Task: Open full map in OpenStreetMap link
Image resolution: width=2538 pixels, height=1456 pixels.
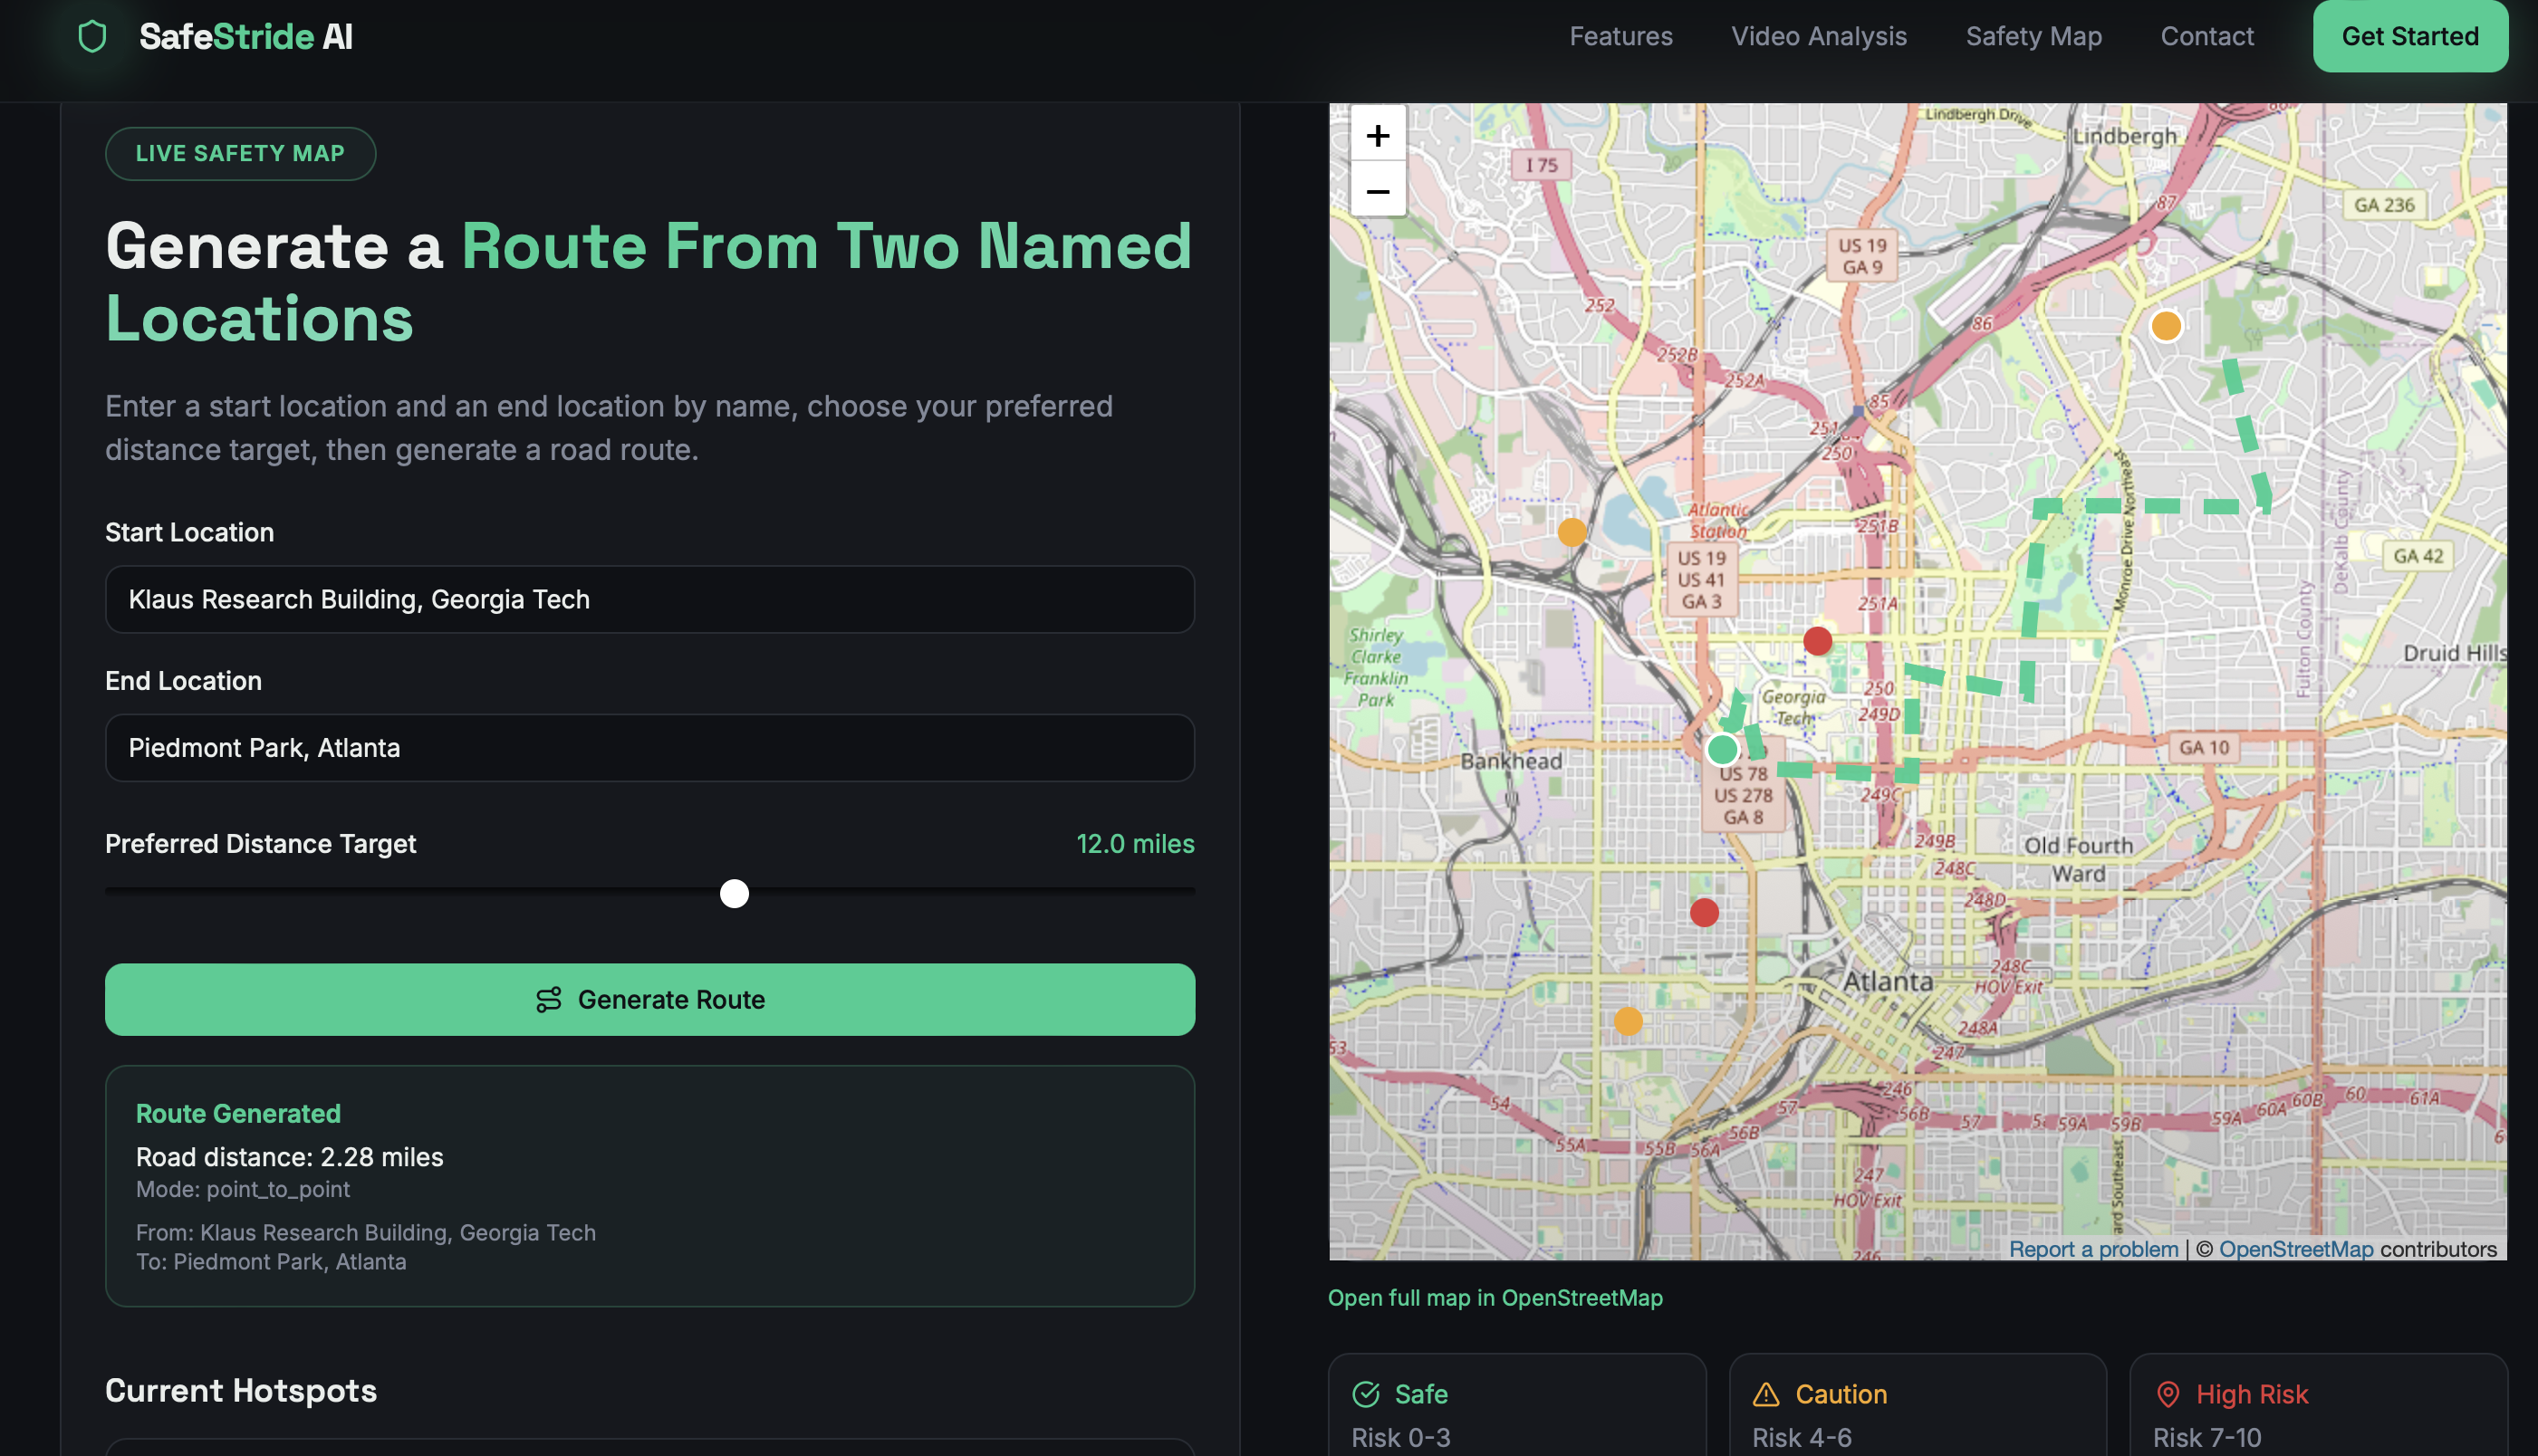Action: [x=1494, y=1297]
